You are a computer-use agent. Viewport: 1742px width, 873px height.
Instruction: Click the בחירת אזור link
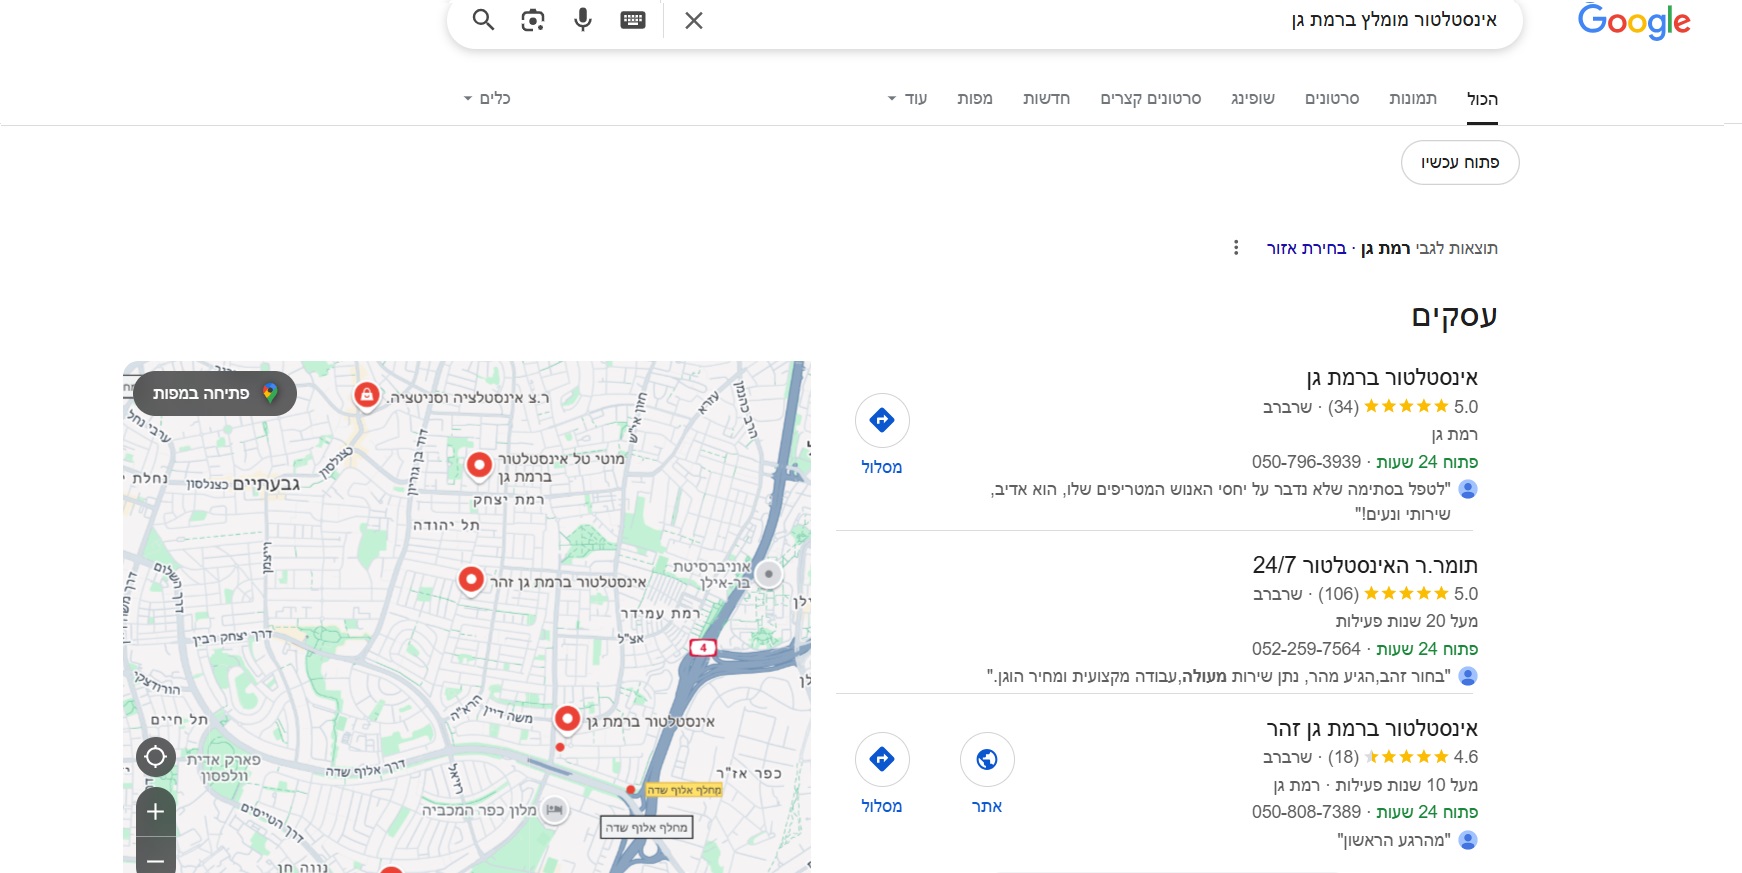click(x=1307, y=248)
